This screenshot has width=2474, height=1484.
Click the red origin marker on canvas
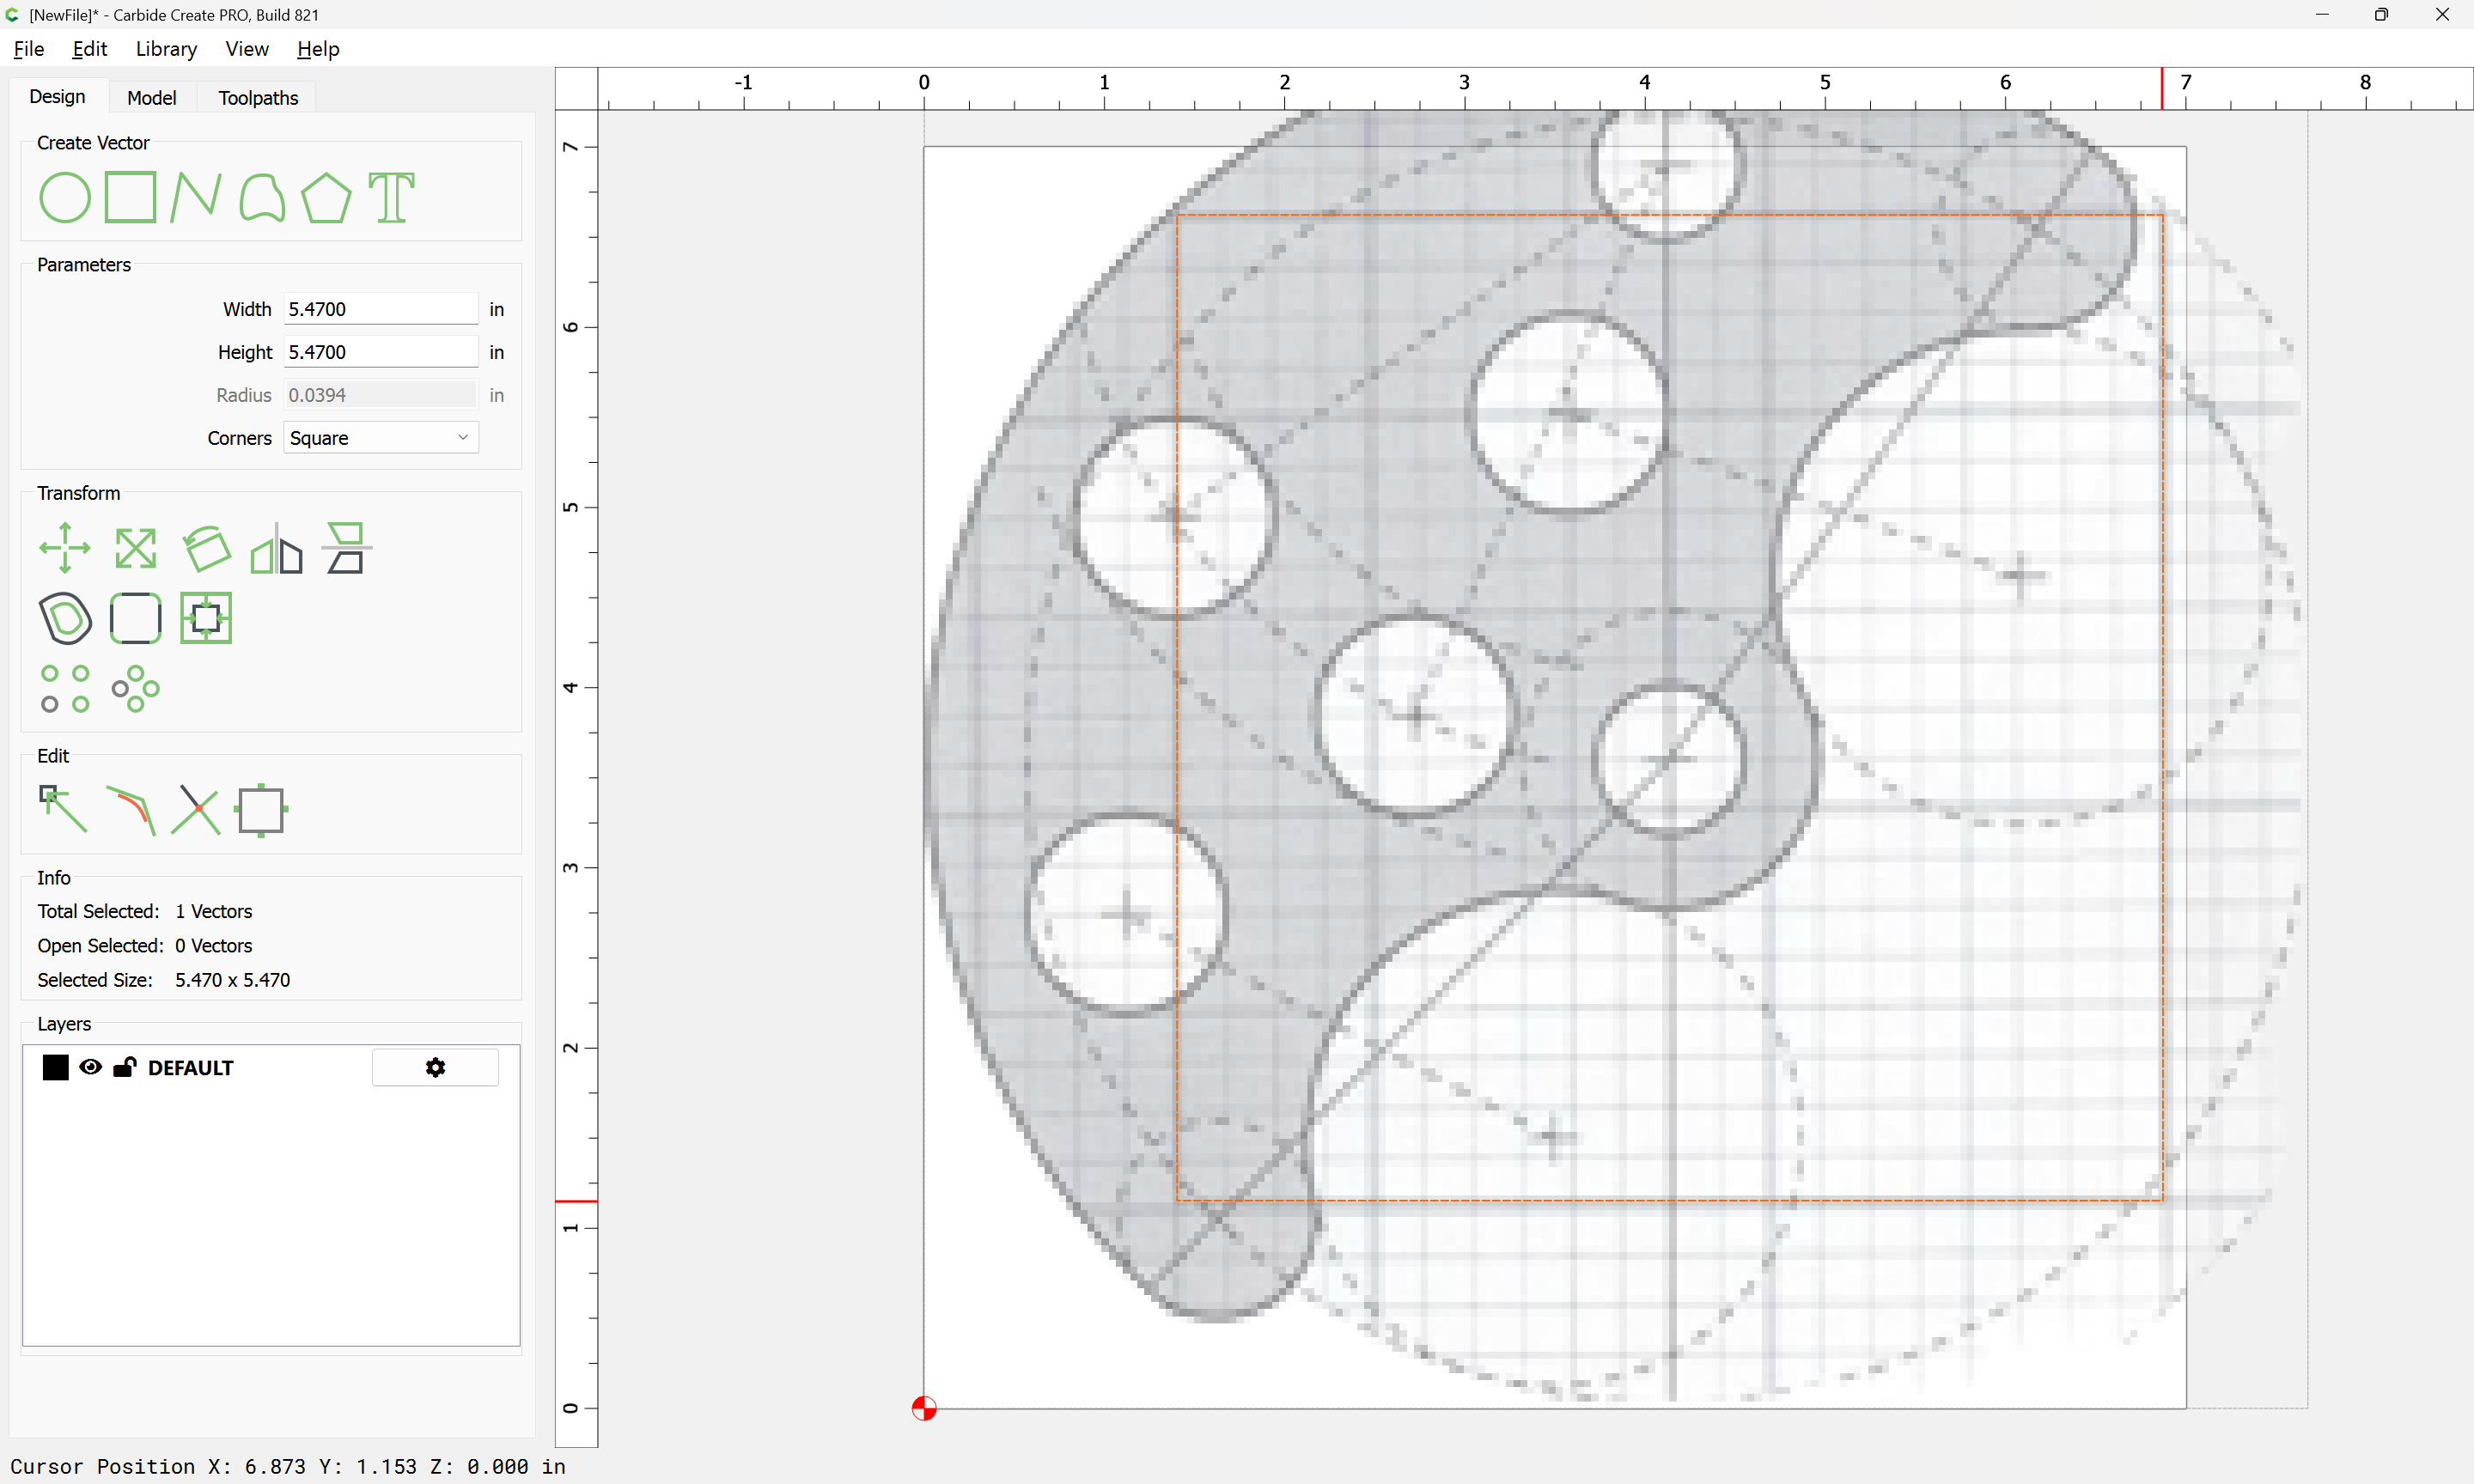pyautogui.click(x=924, y=1408)
